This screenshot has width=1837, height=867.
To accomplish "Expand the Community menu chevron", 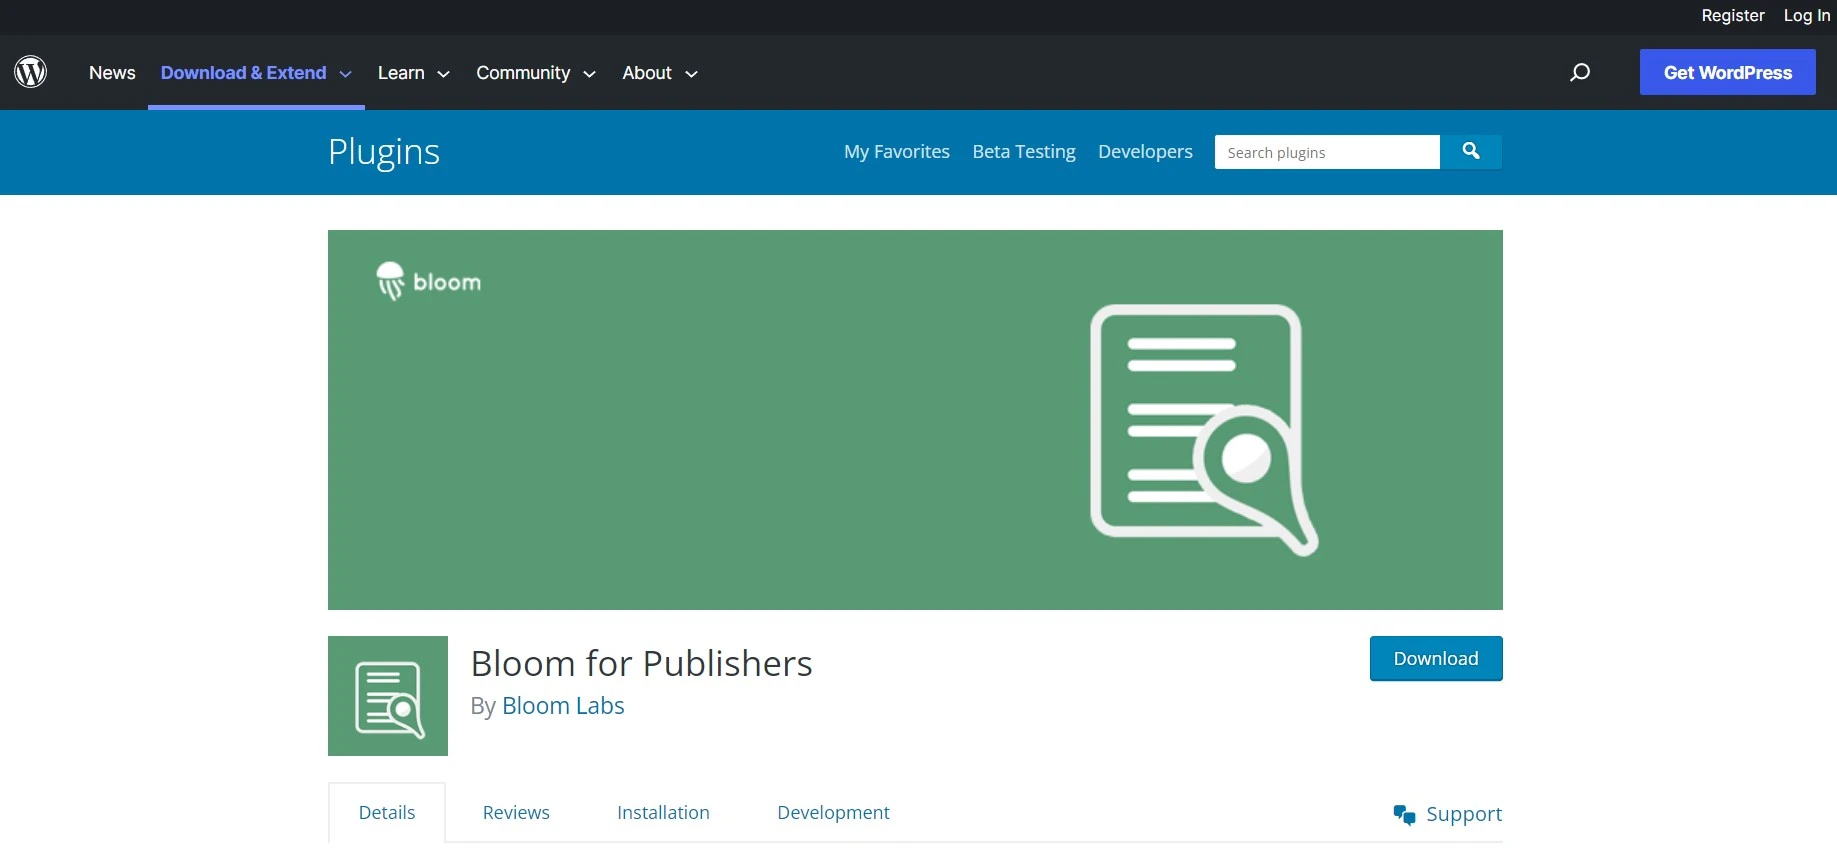I will point(590,74).
